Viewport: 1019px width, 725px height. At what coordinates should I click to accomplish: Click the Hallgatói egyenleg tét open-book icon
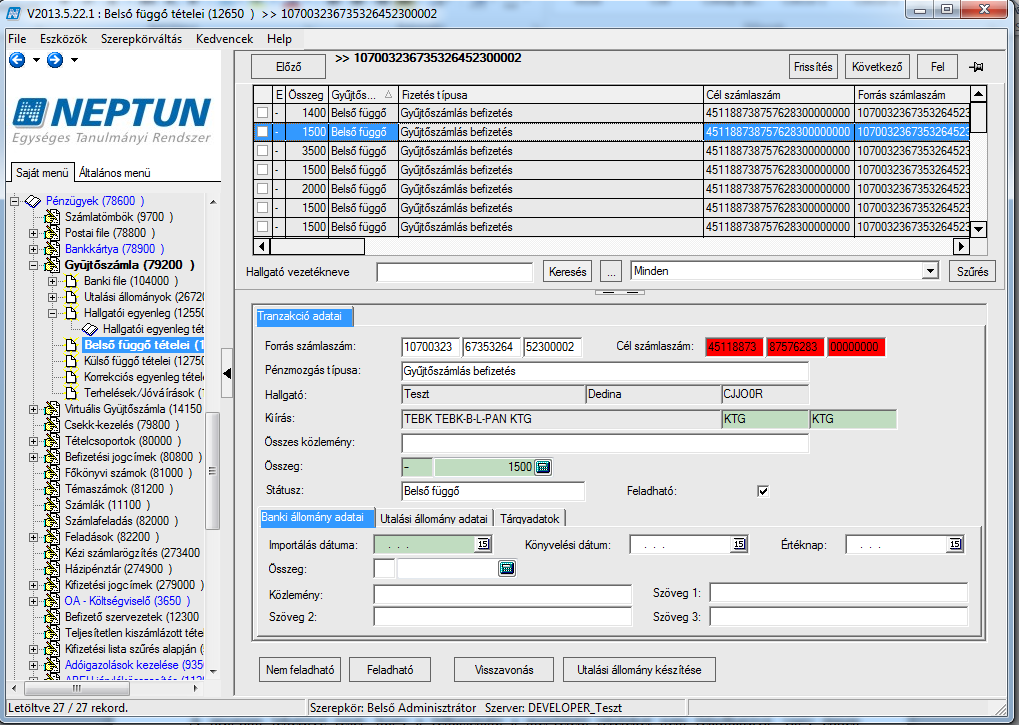tap(90, 329)
